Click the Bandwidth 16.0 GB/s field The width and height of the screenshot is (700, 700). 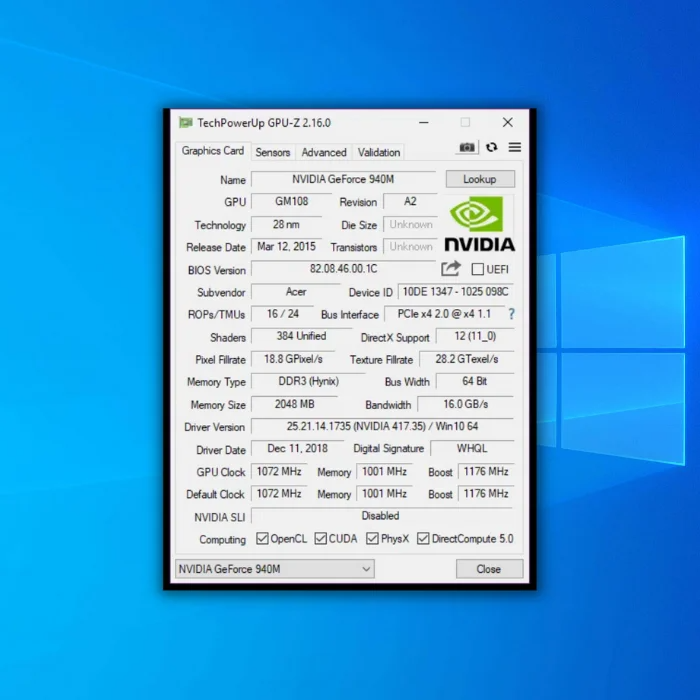pos(466,404)
